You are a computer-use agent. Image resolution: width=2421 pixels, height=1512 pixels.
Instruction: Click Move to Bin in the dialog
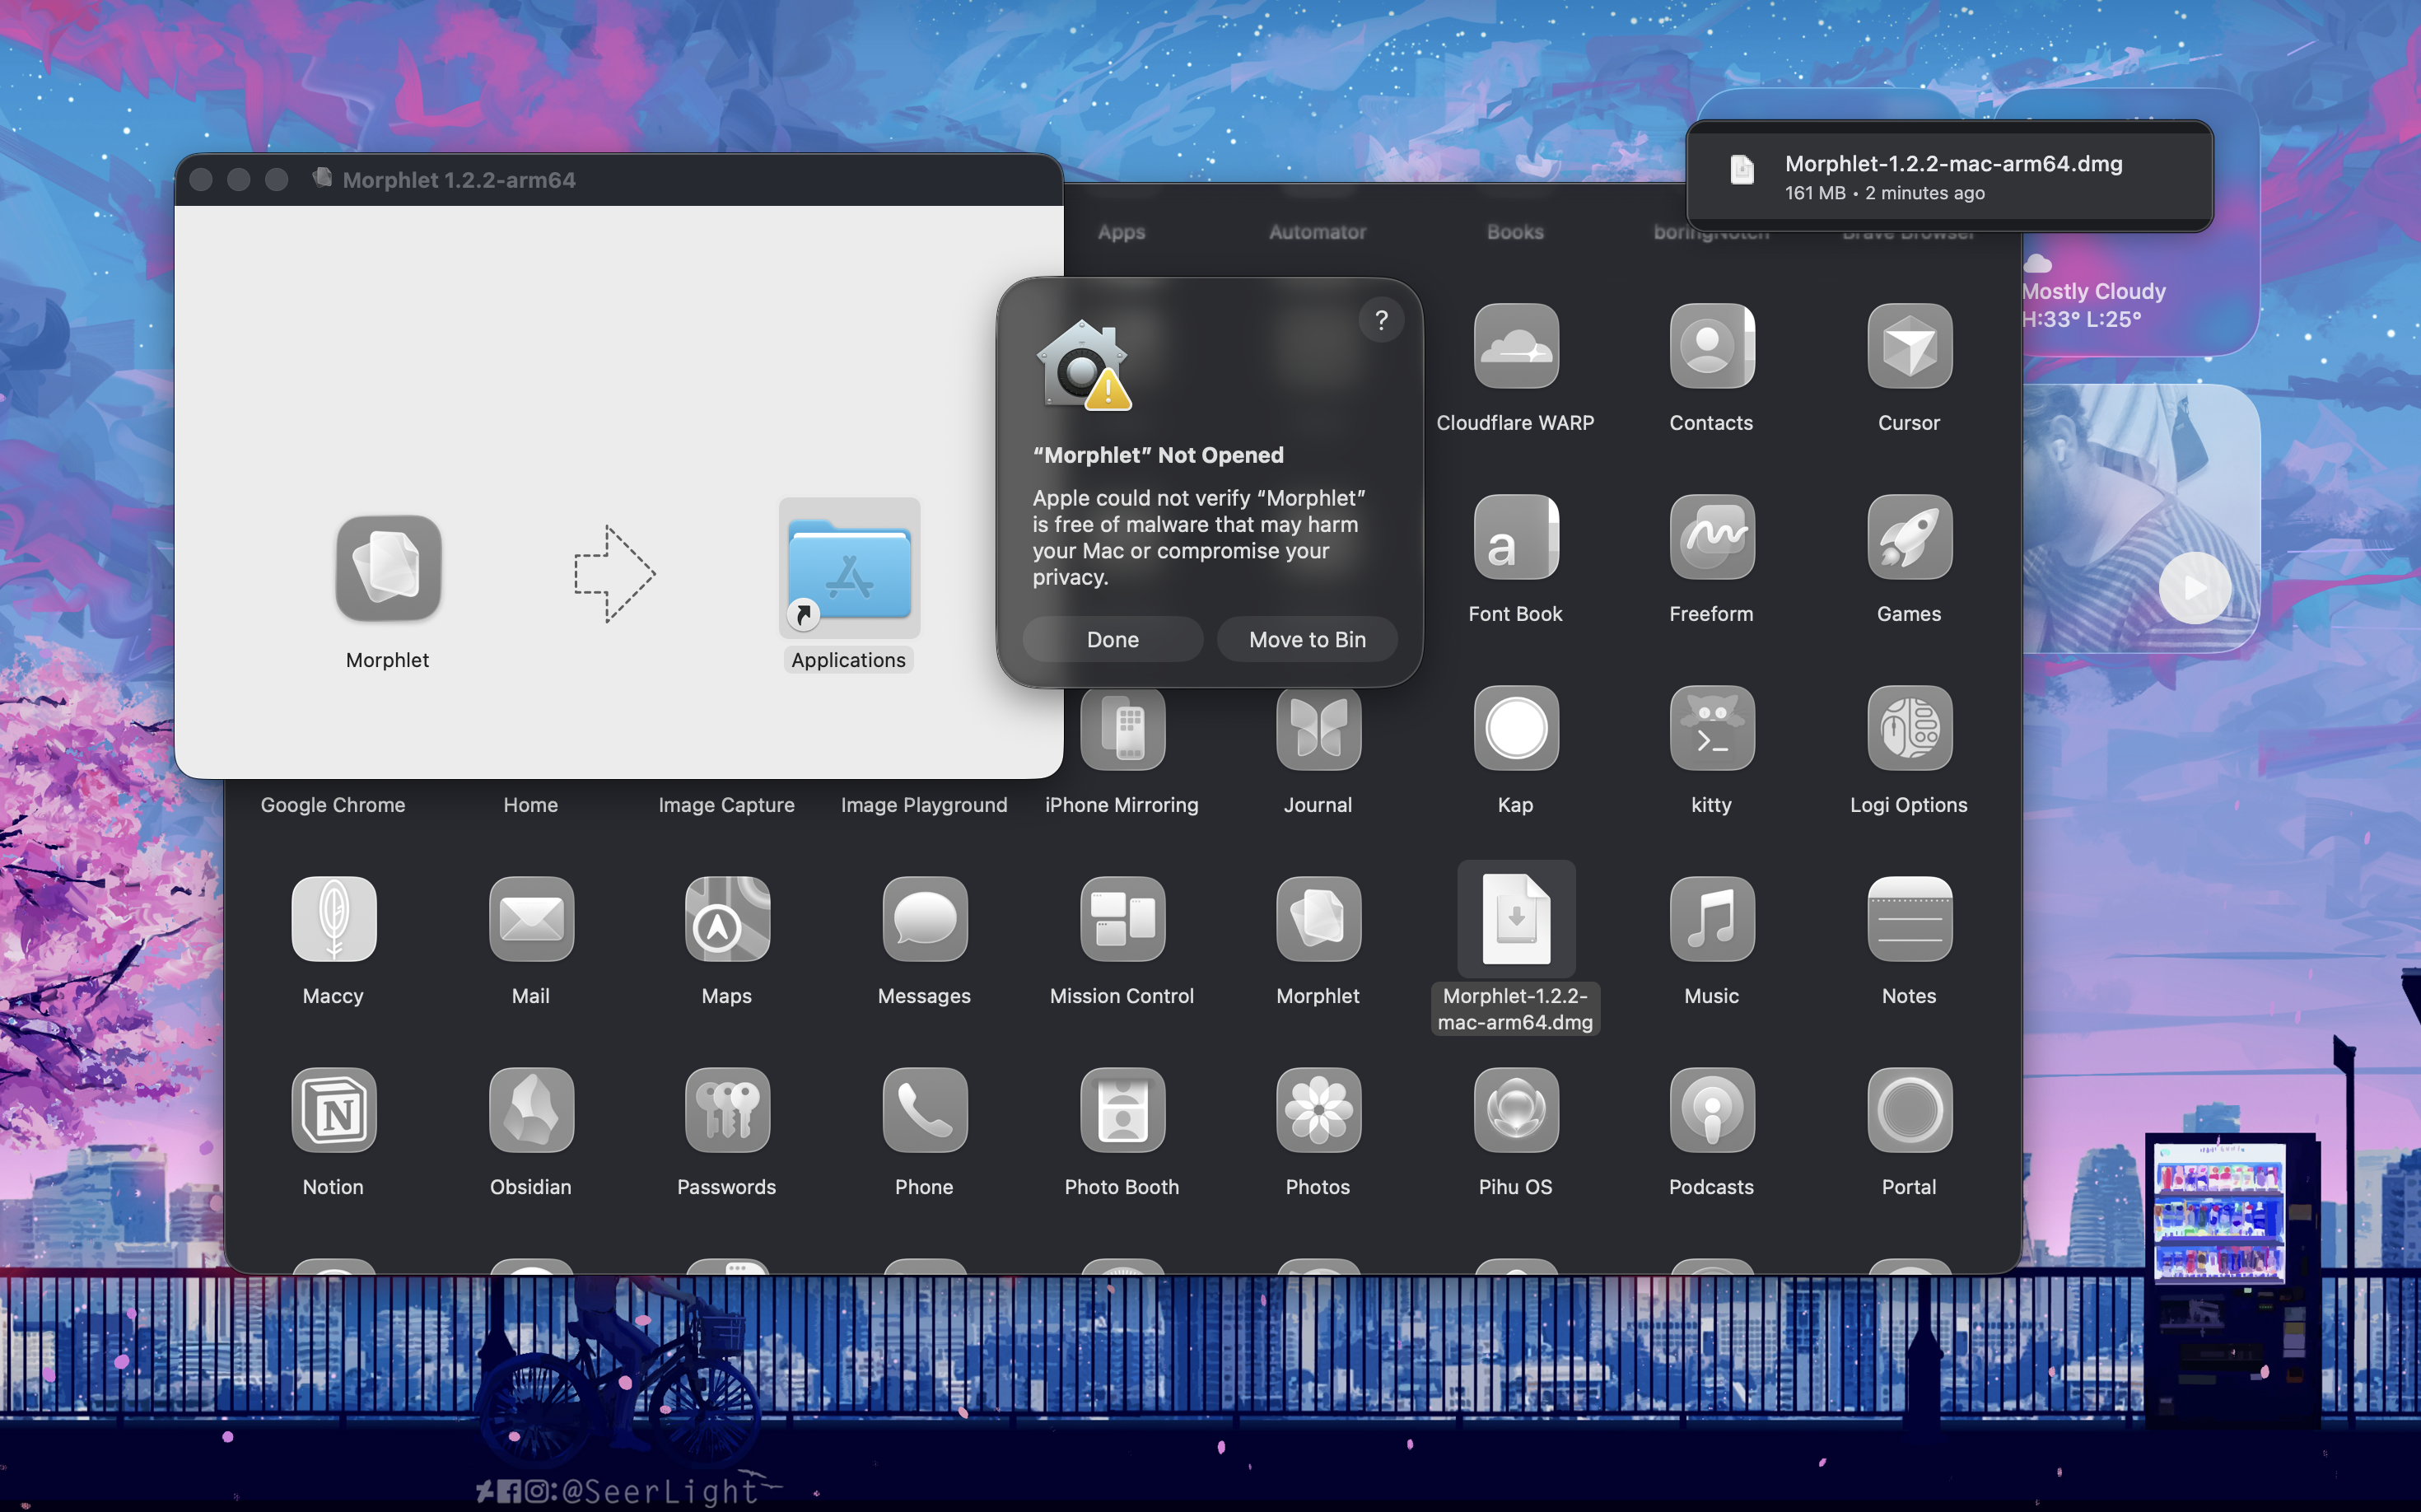[1306, 639]
